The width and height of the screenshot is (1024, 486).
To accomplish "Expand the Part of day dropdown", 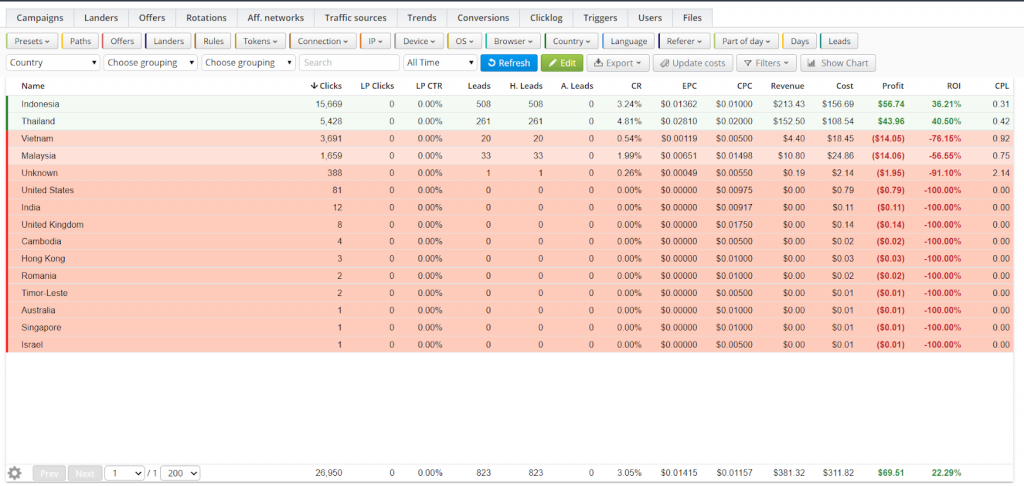I will (746, 41).
